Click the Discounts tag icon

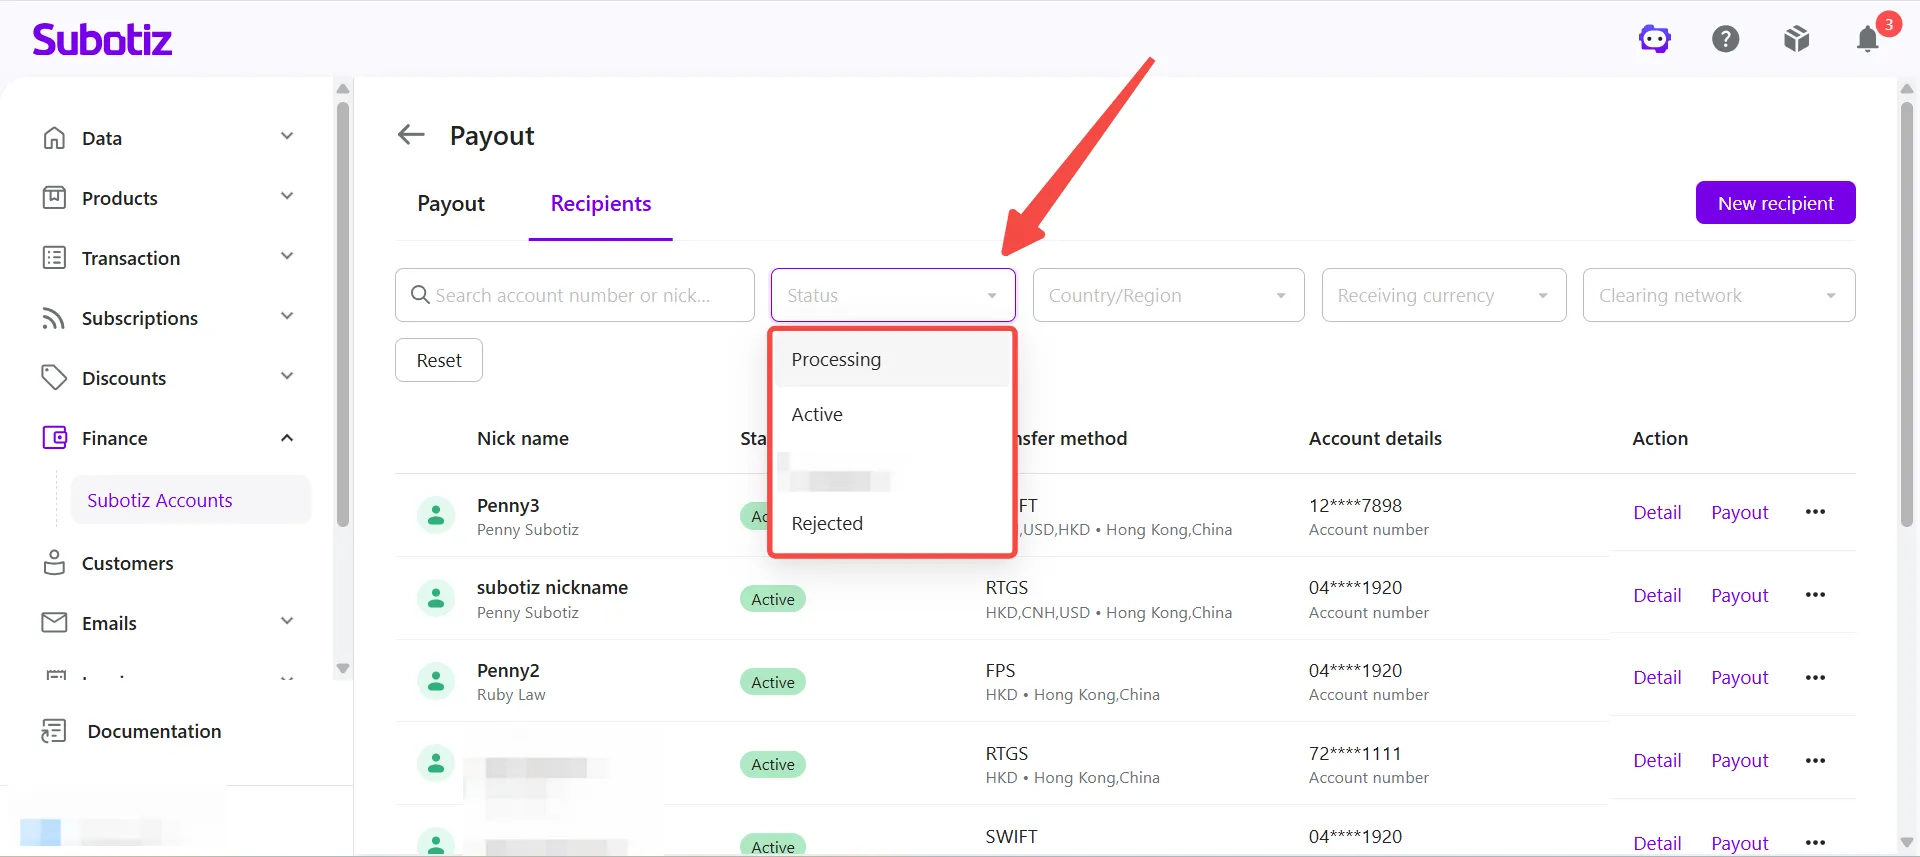[x=54, y=378]
